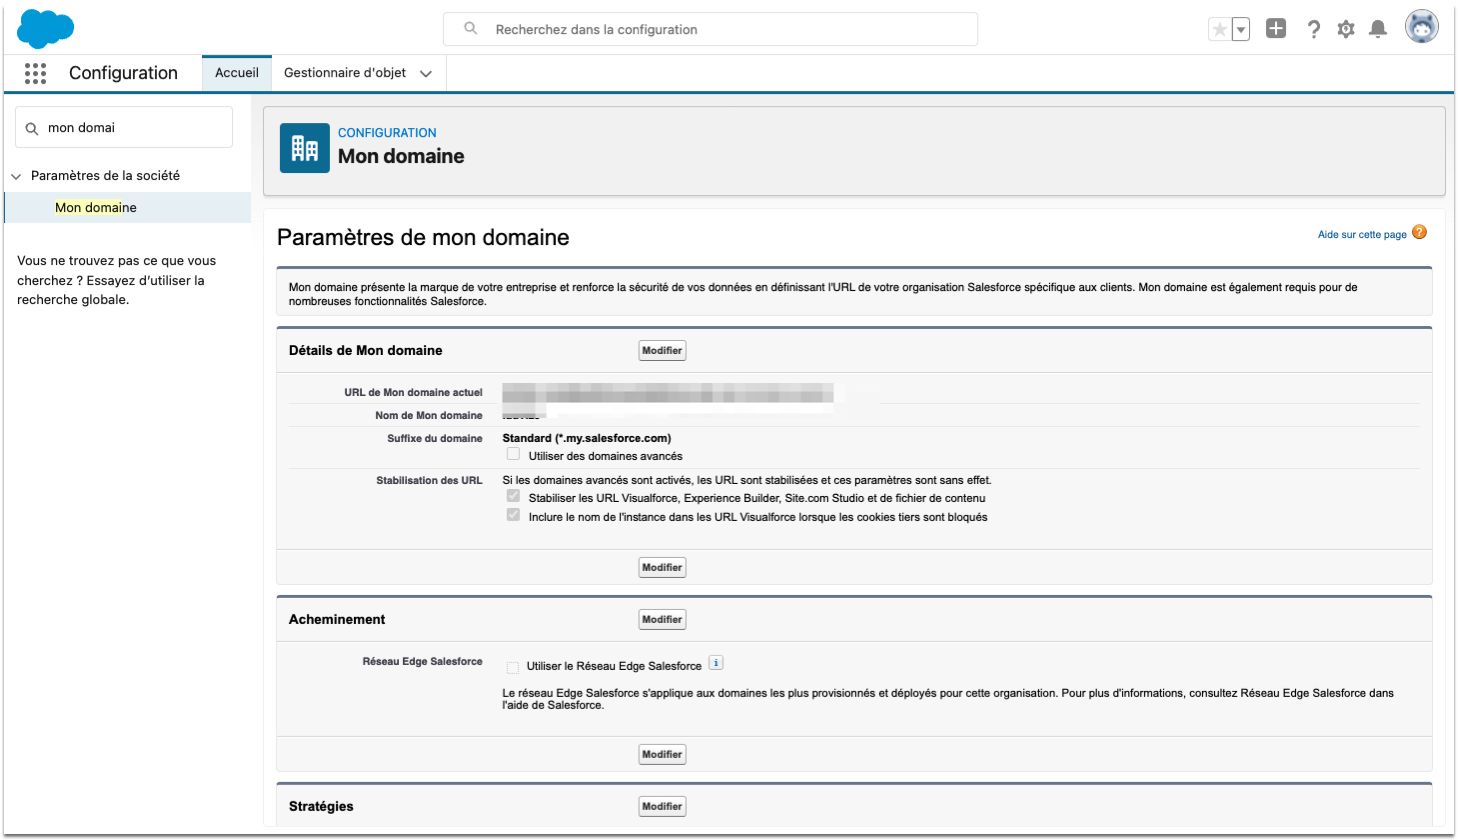Open the App Launcher grid icon

tap(35, 73)
